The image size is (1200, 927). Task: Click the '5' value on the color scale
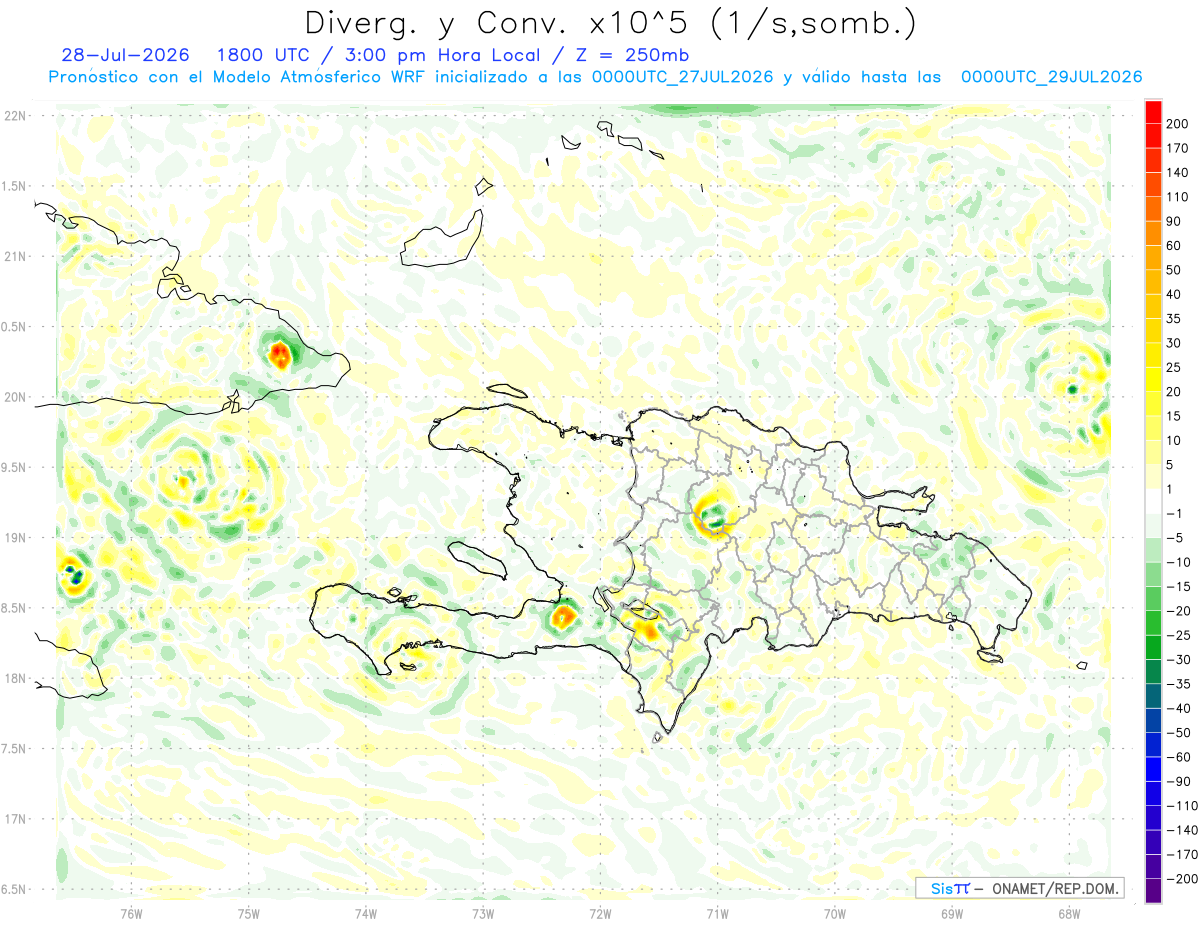(x=1170, y=465)
